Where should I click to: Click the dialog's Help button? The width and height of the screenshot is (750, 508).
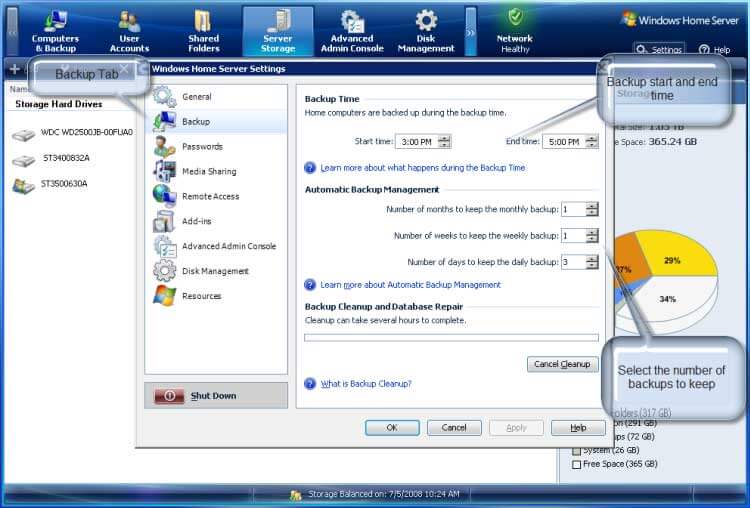578,428
